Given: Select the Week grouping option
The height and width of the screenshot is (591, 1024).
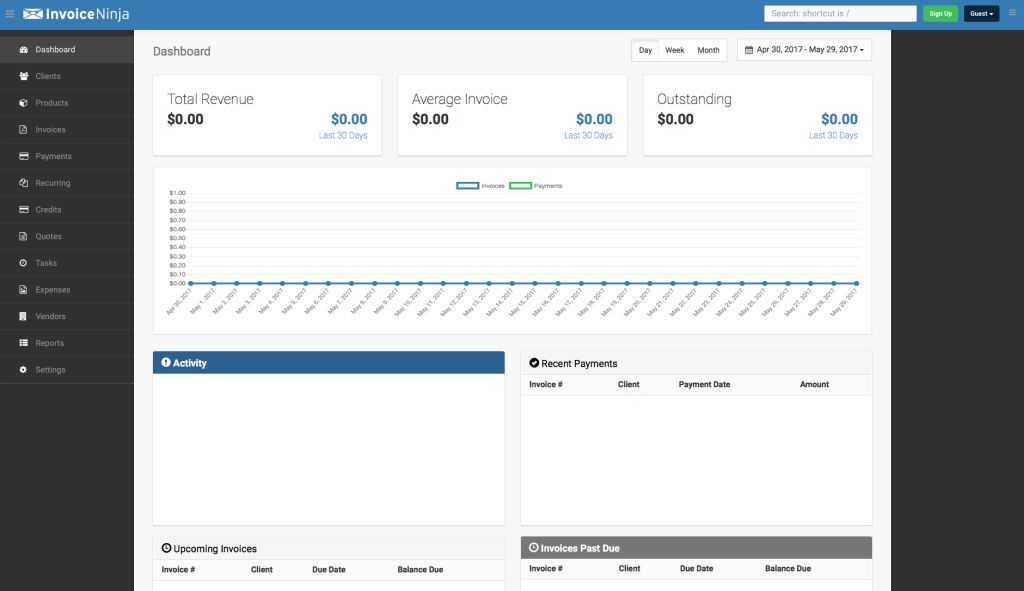Looking at the screenshot, I should click(675, 50).
